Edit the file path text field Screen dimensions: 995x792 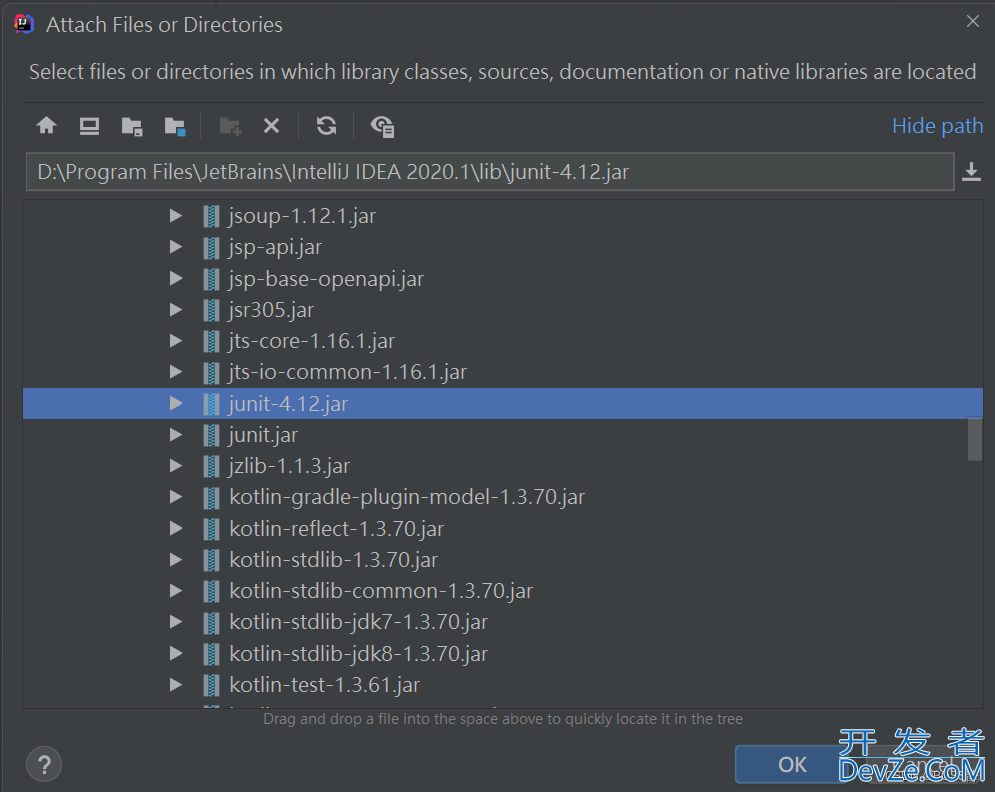point(490,171)
